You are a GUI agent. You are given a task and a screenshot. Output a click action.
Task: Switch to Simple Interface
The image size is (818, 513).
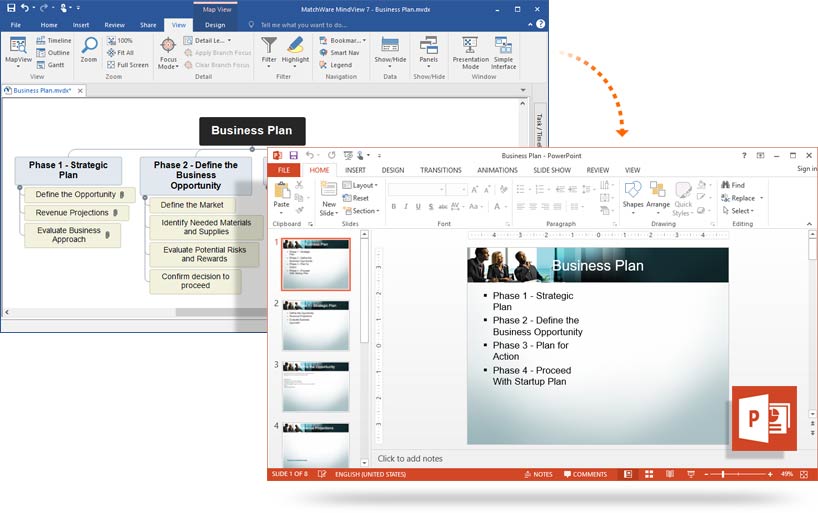point(503,53)
